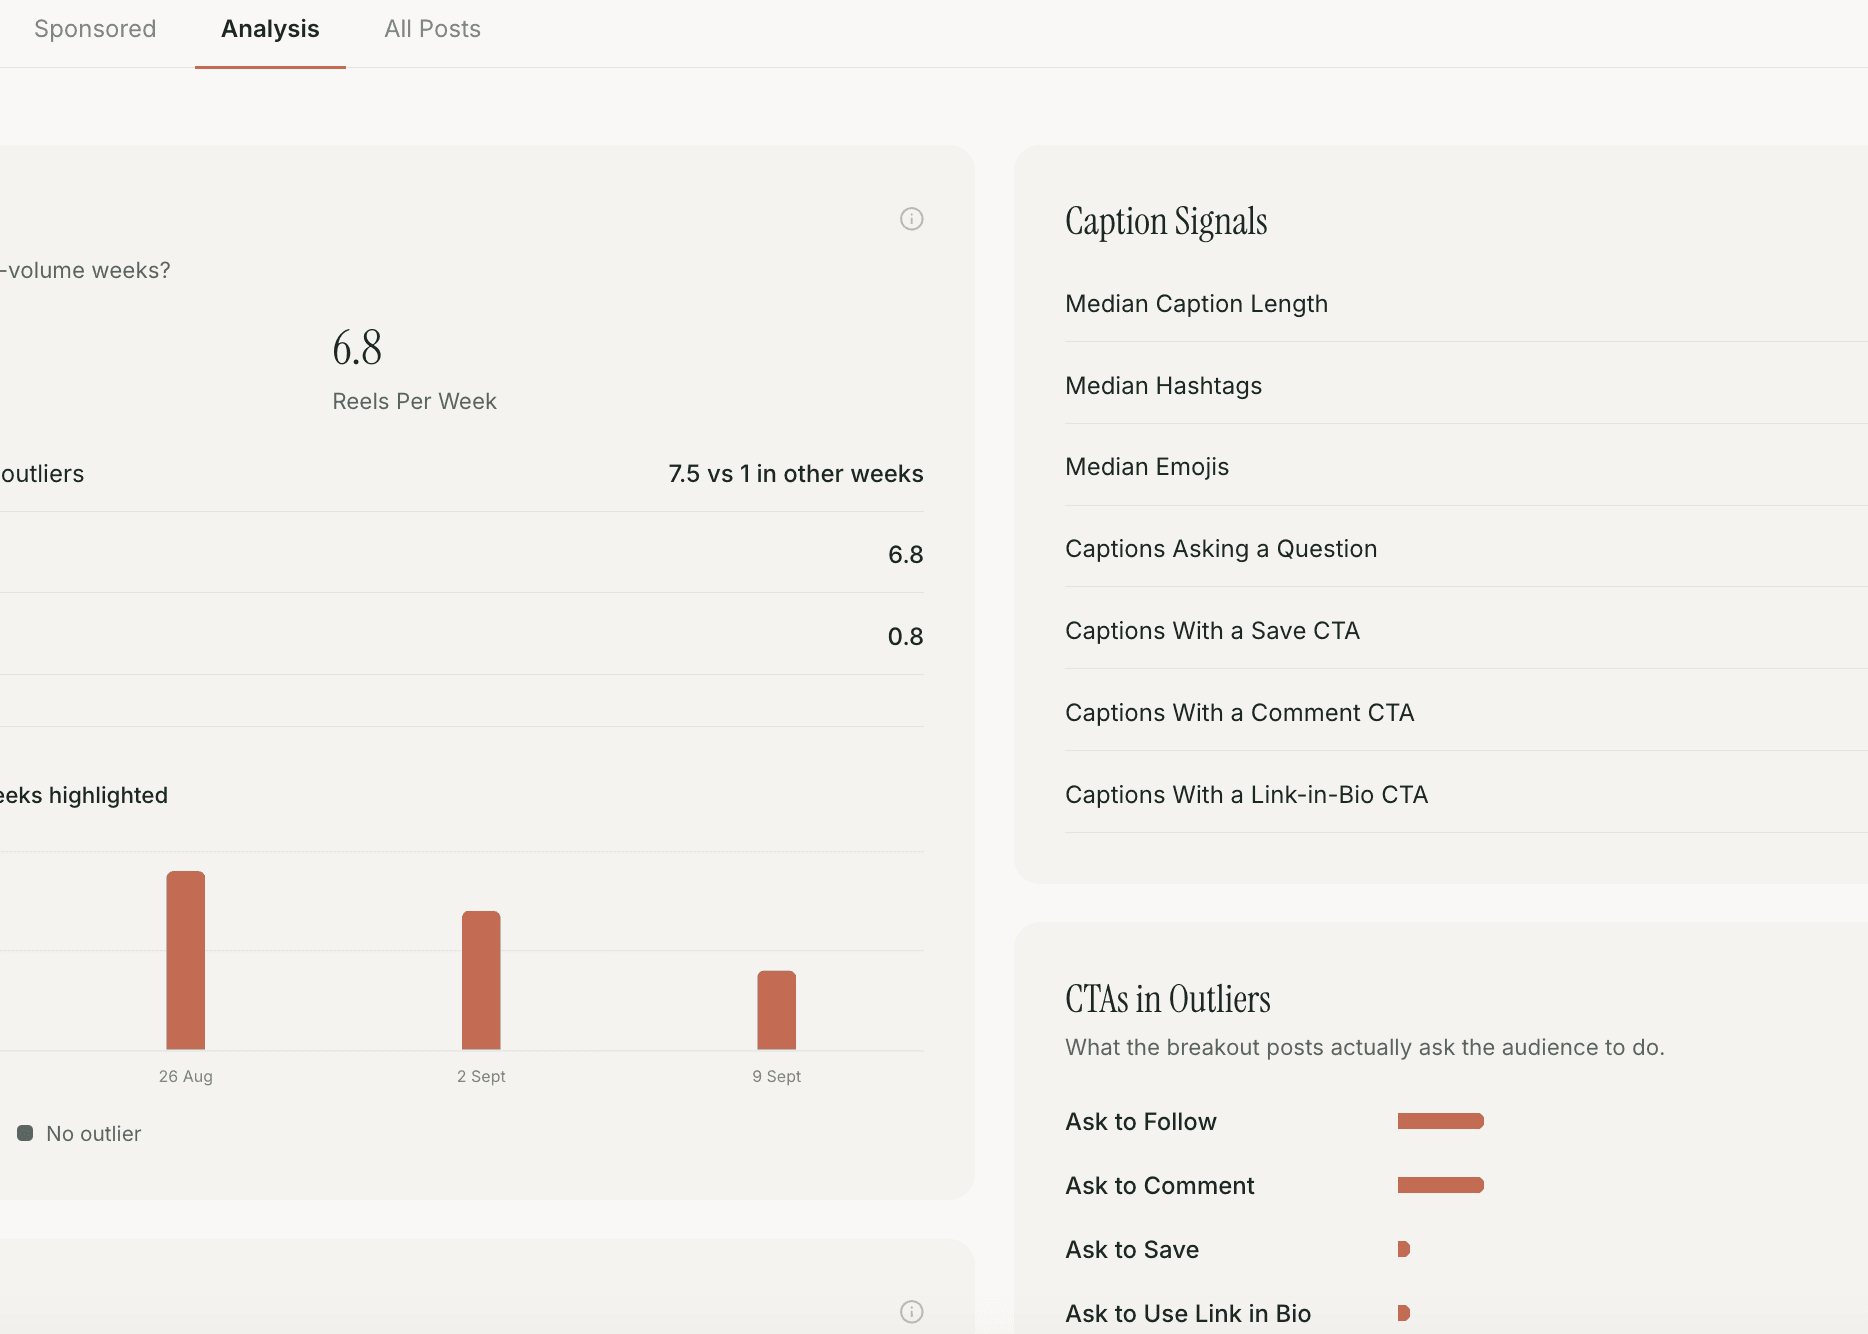Toggle the No outlier legend item
This screenshot has width=1868, height=1334.
click(80, 1134)
